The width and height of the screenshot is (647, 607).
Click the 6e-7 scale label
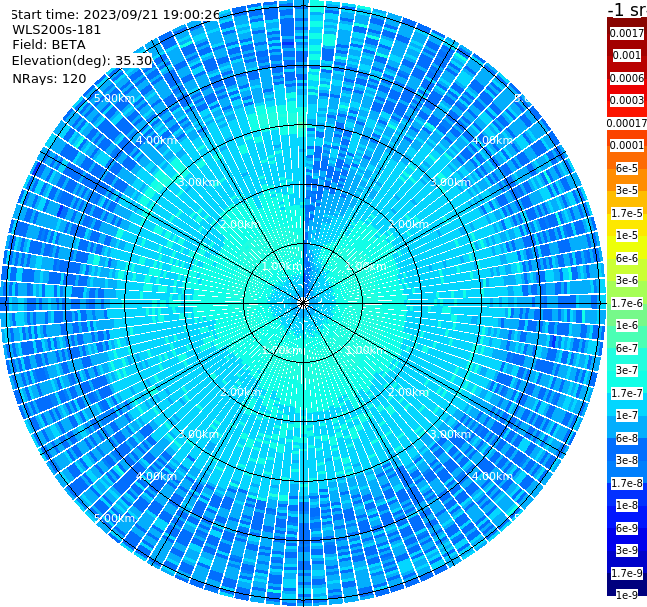626,348
